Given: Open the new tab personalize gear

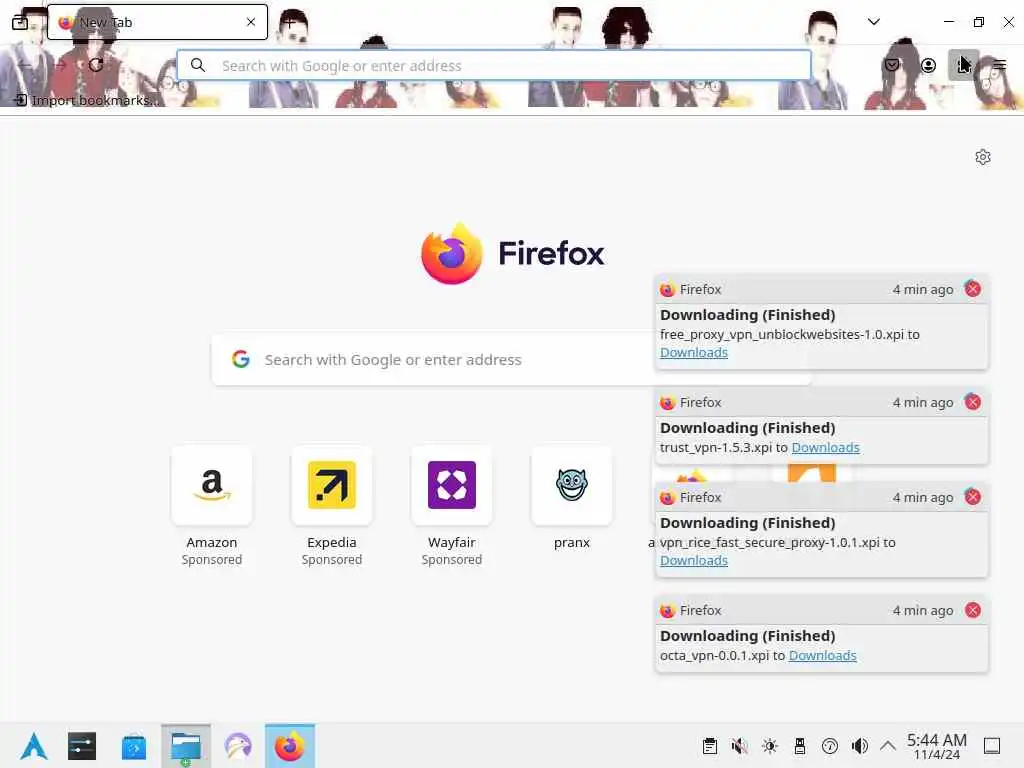Looking at the screenshot, I should point(983,157).
